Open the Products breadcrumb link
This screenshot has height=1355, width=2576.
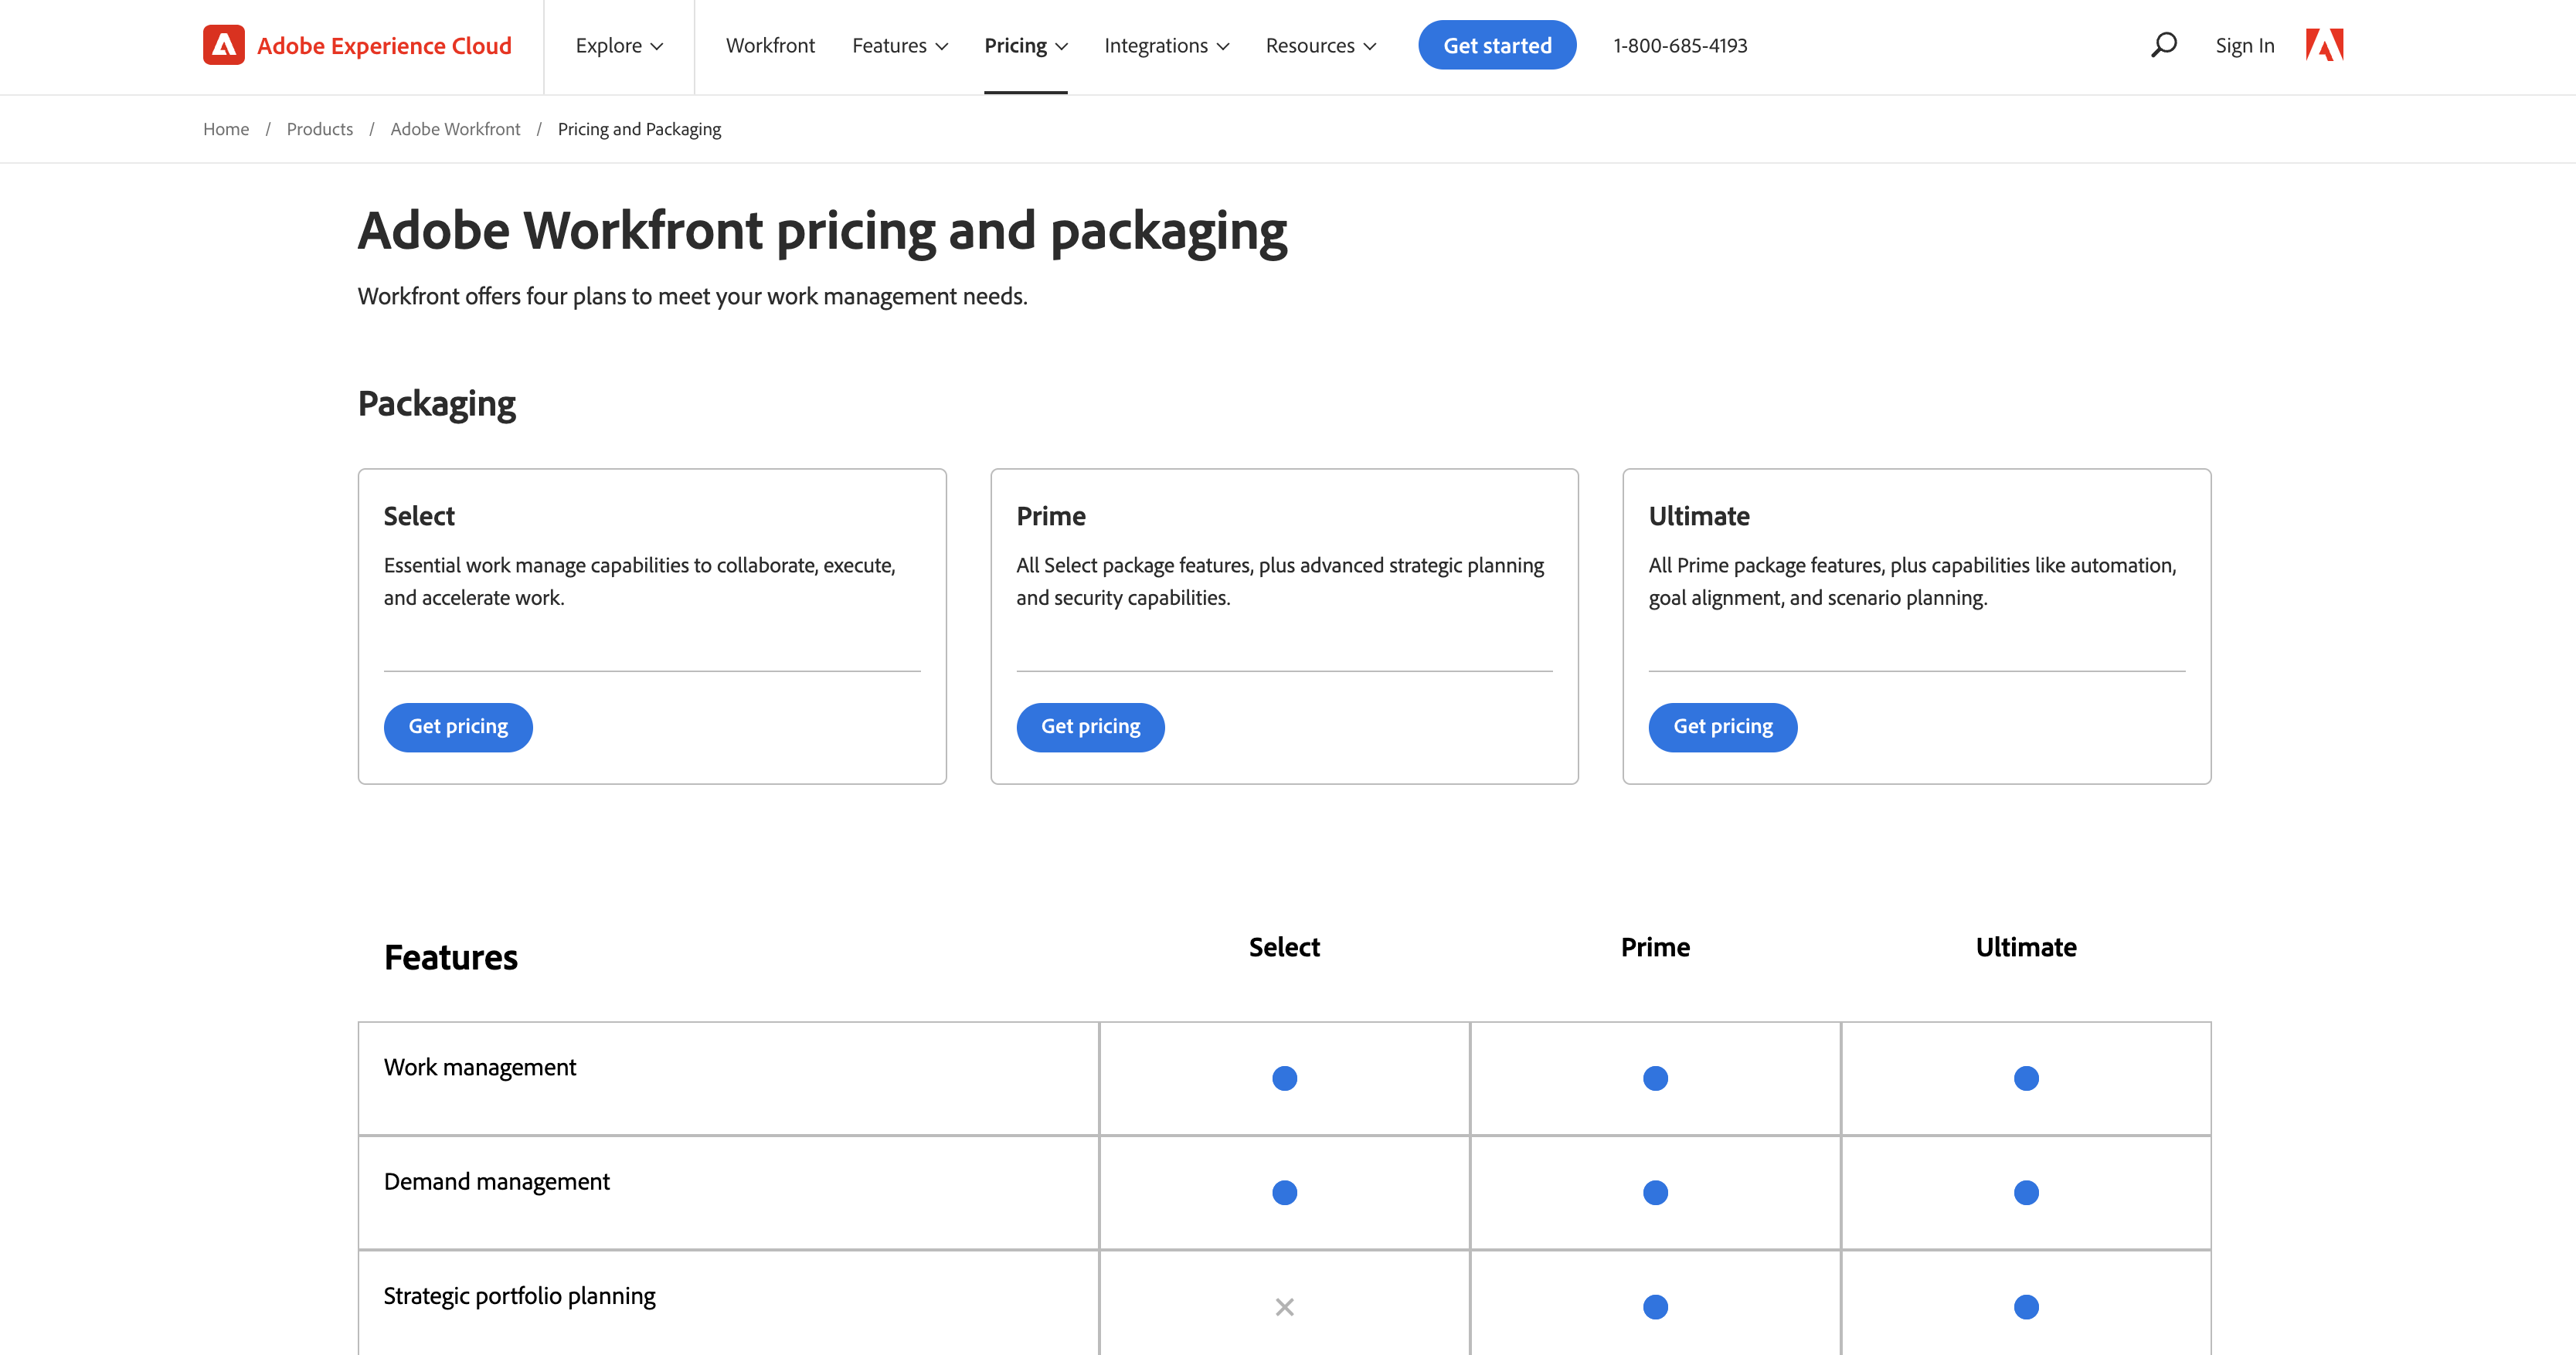pyautogui.click(x=319, y=129)
